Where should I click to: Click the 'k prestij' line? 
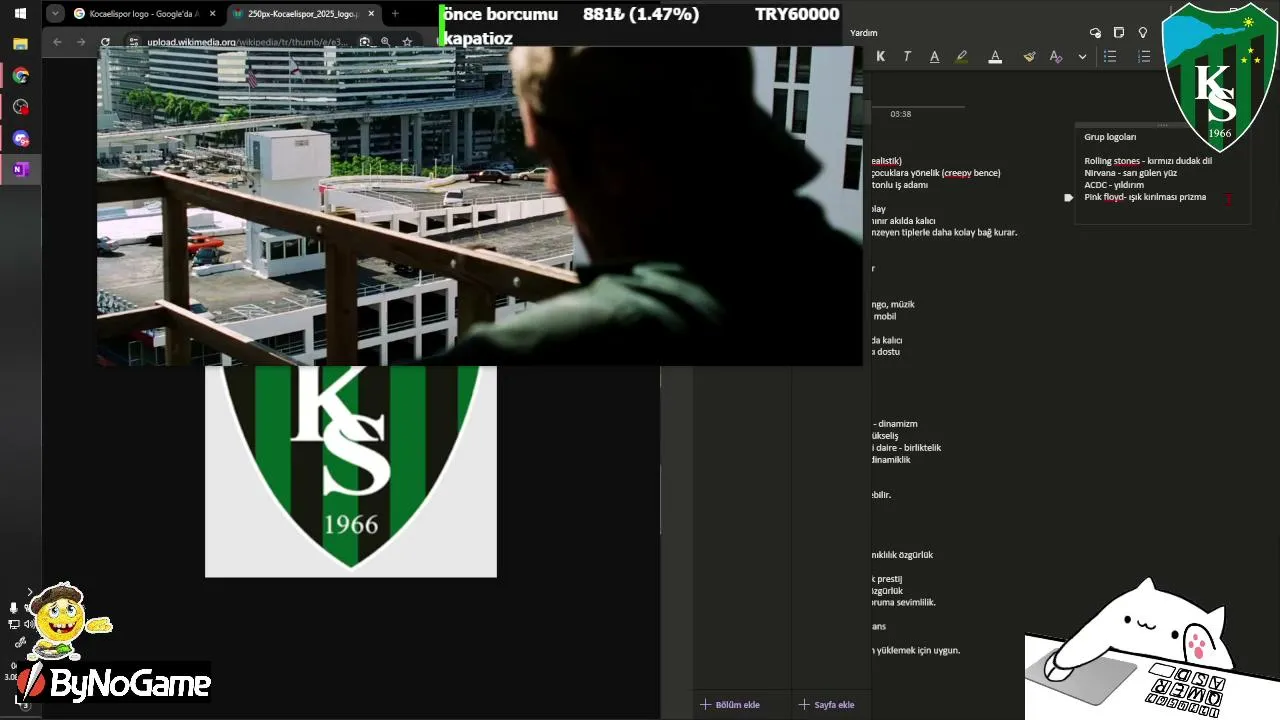(x=887, y=579)
